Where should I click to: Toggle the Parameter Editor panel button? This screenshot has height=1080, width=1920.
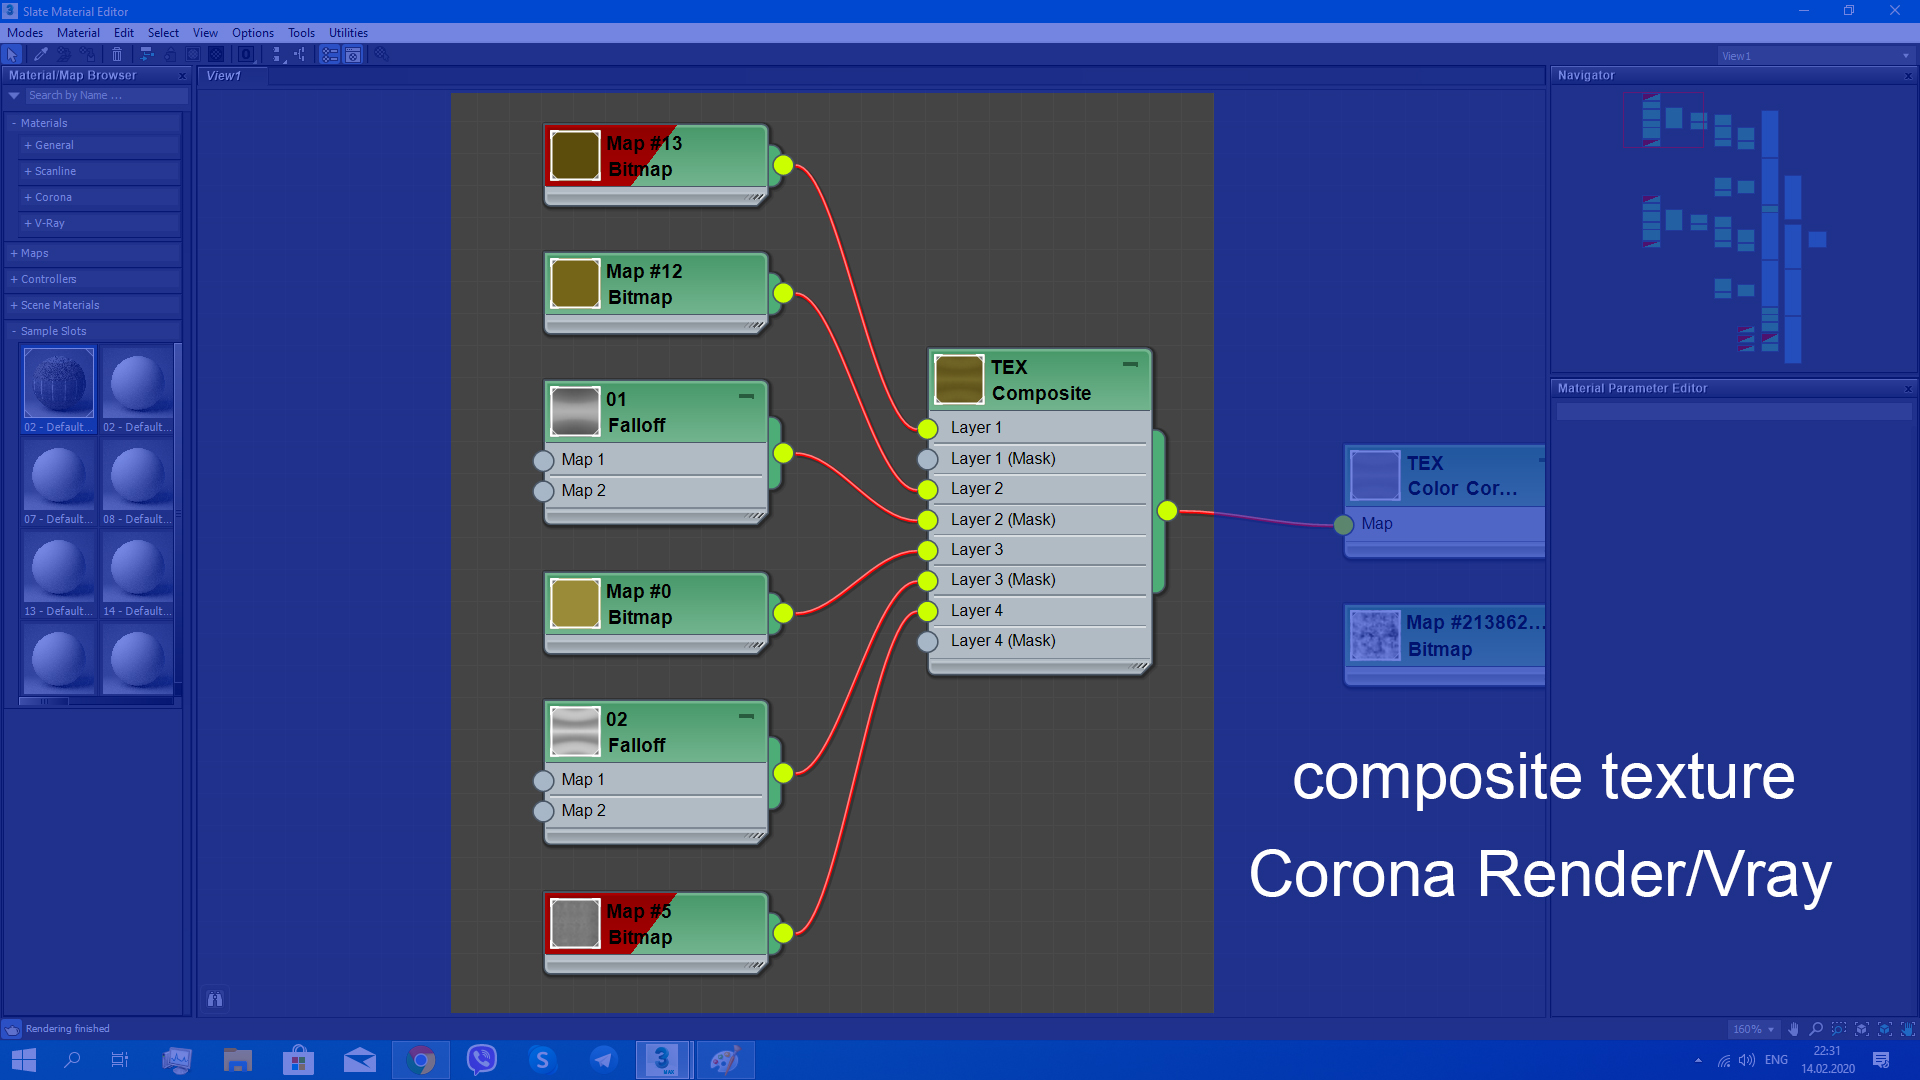pyautogui.click(x=353, y=54)
